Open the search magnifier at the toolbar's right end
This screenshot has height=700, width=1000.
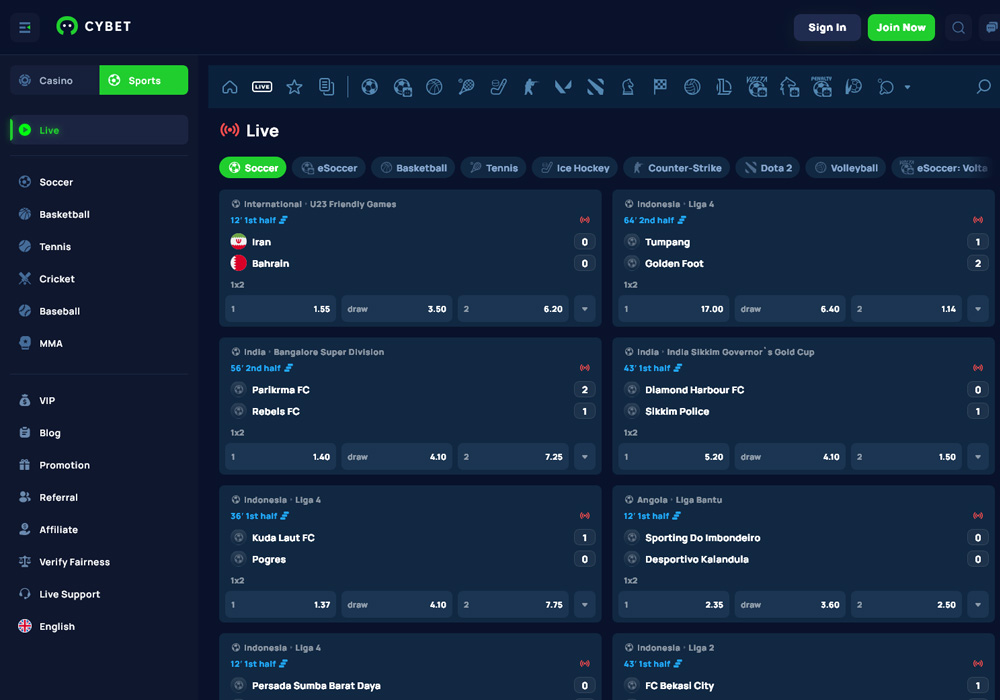coord(985,87)
